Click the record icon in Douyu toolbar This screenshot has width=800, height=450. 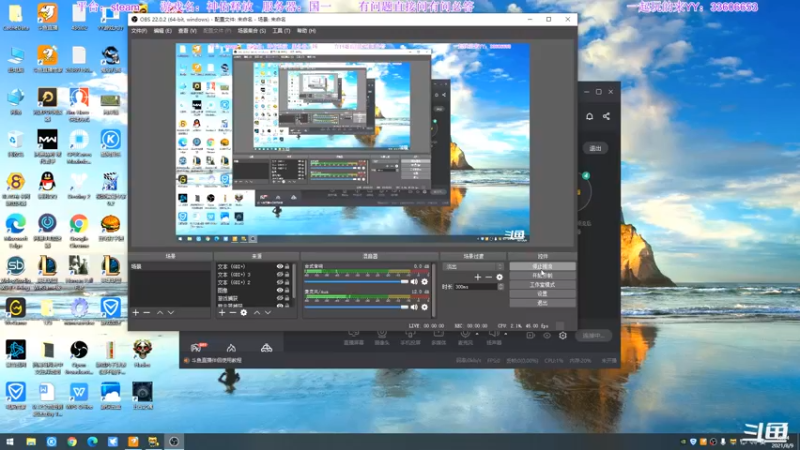click(531, 336)
